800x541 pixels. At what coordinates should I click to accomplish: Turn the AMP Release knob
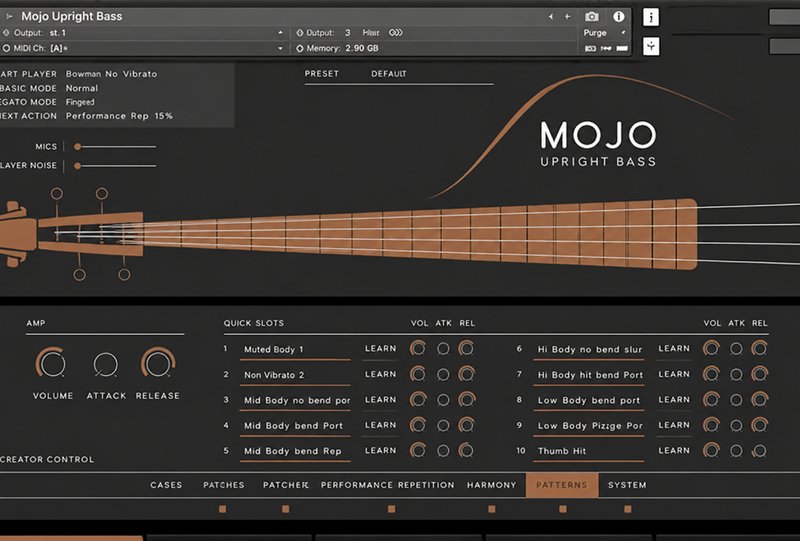point(158,363)
